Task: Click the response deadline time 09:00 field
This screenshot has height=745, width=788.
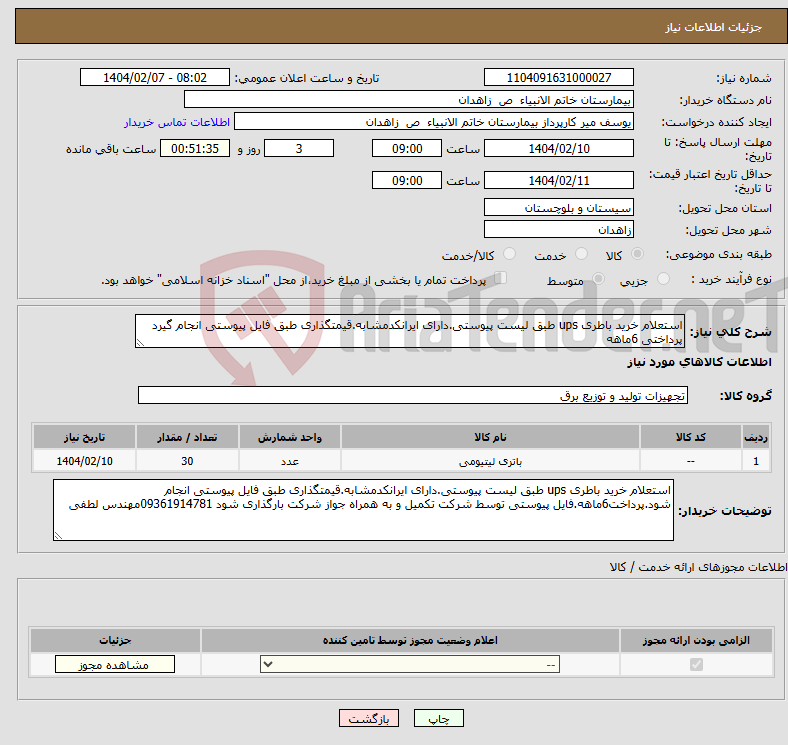Action: [x=407, y=148]
